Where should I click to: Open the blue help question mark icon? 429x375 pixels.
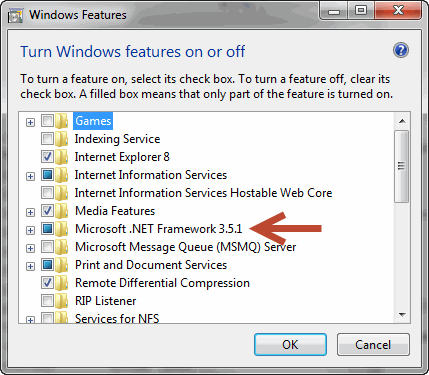(x=401, y=50)
